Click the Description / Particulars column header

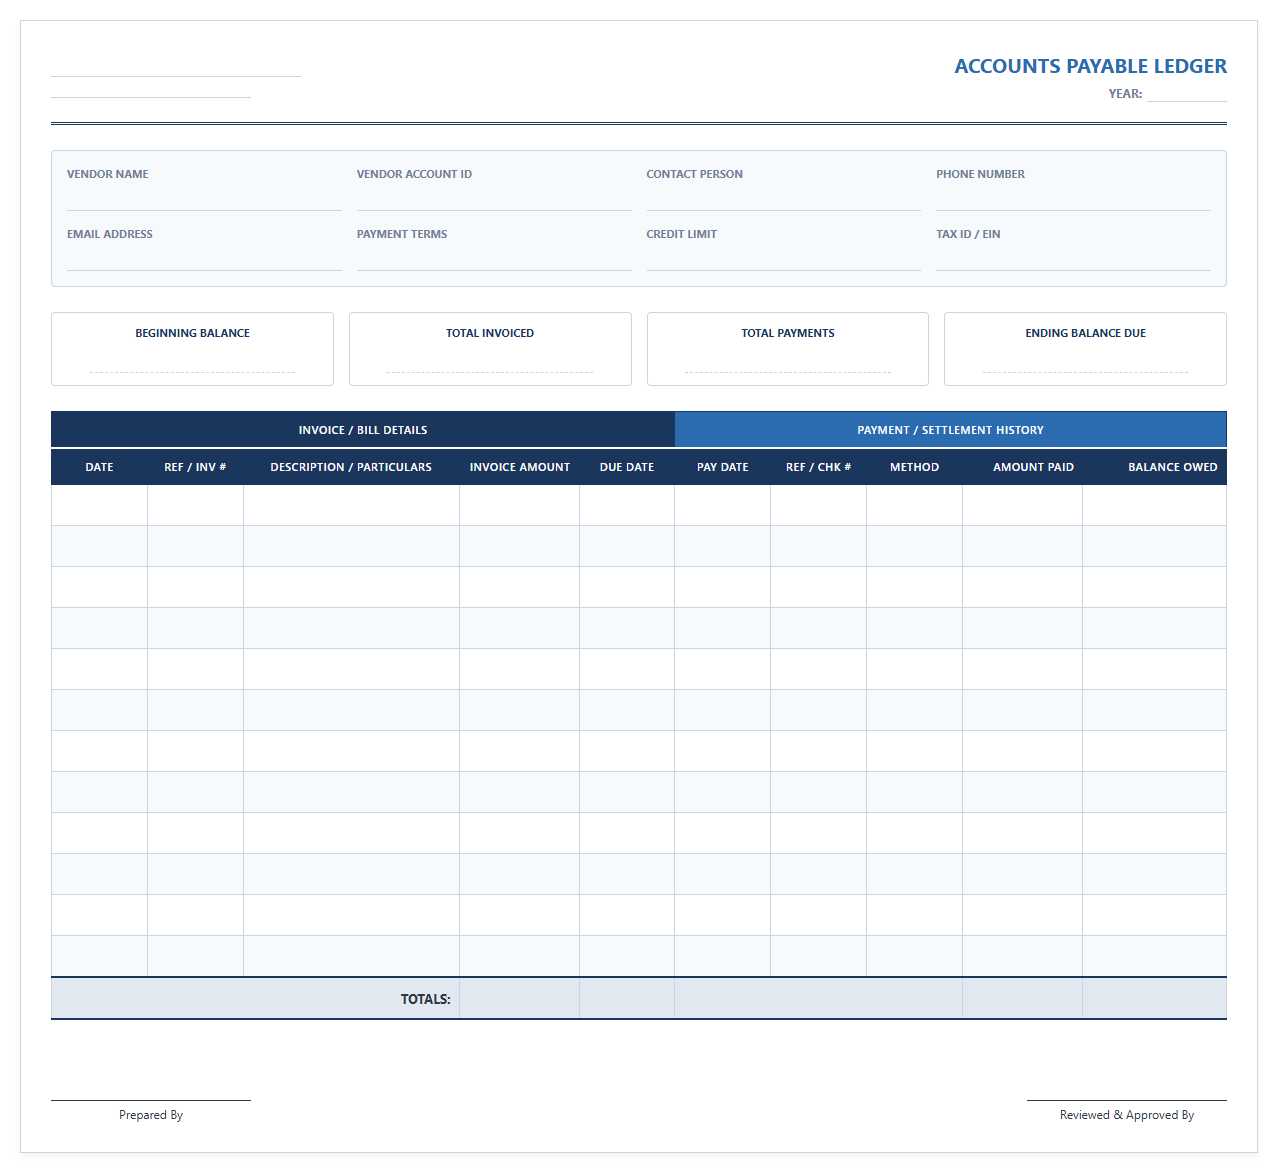(x=351, y=467)
